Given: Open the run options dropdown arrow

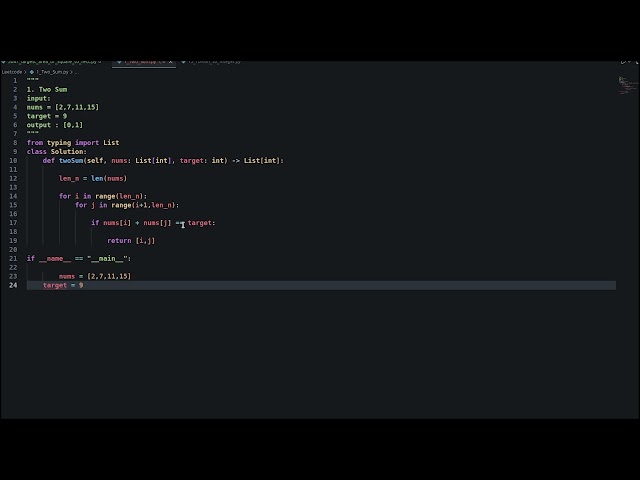Looking at the screenshot, I should coord(630,62).
